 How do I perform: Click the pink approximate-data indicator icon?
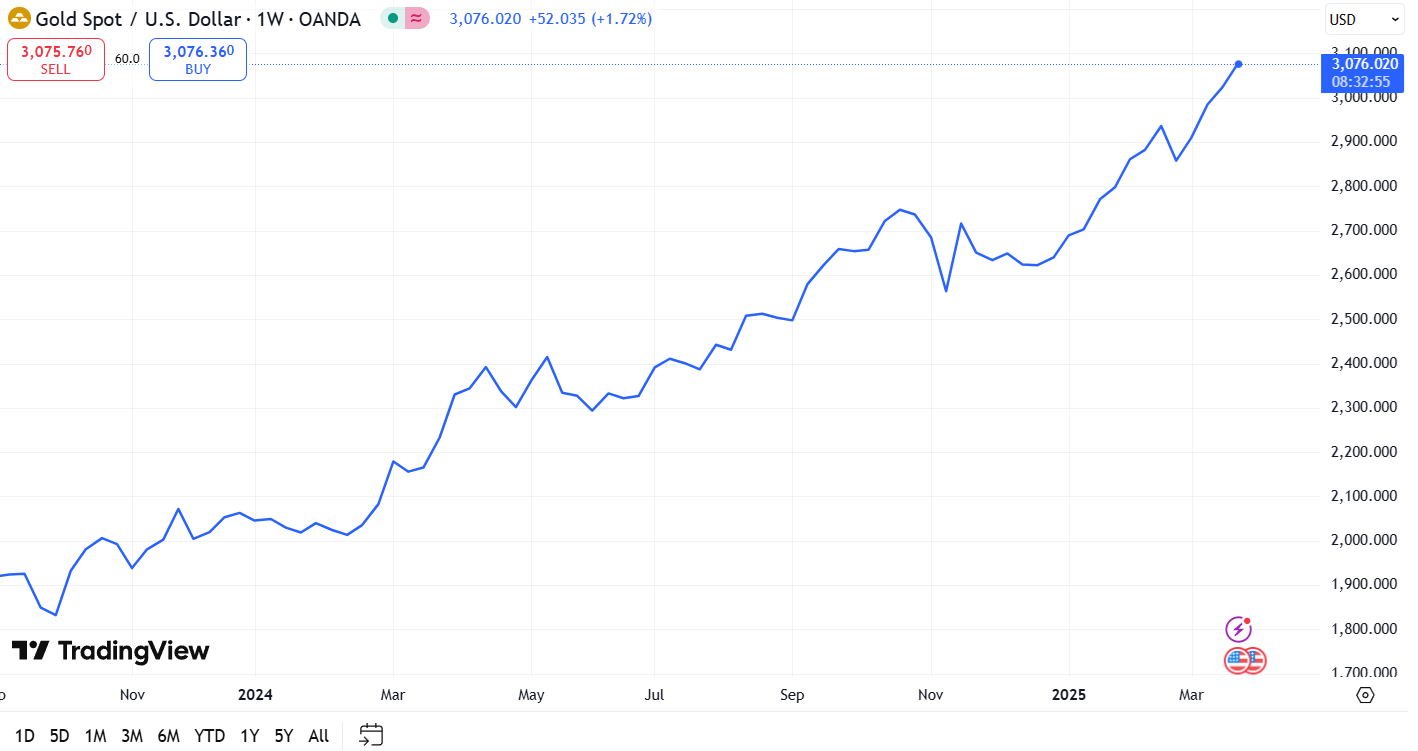pos(417,18)
